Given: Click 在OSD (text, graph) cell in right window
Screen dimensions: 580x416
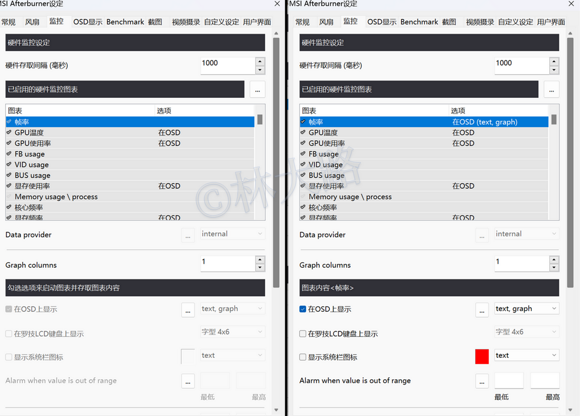Looking at the screenshot, I should click(485, 122).
